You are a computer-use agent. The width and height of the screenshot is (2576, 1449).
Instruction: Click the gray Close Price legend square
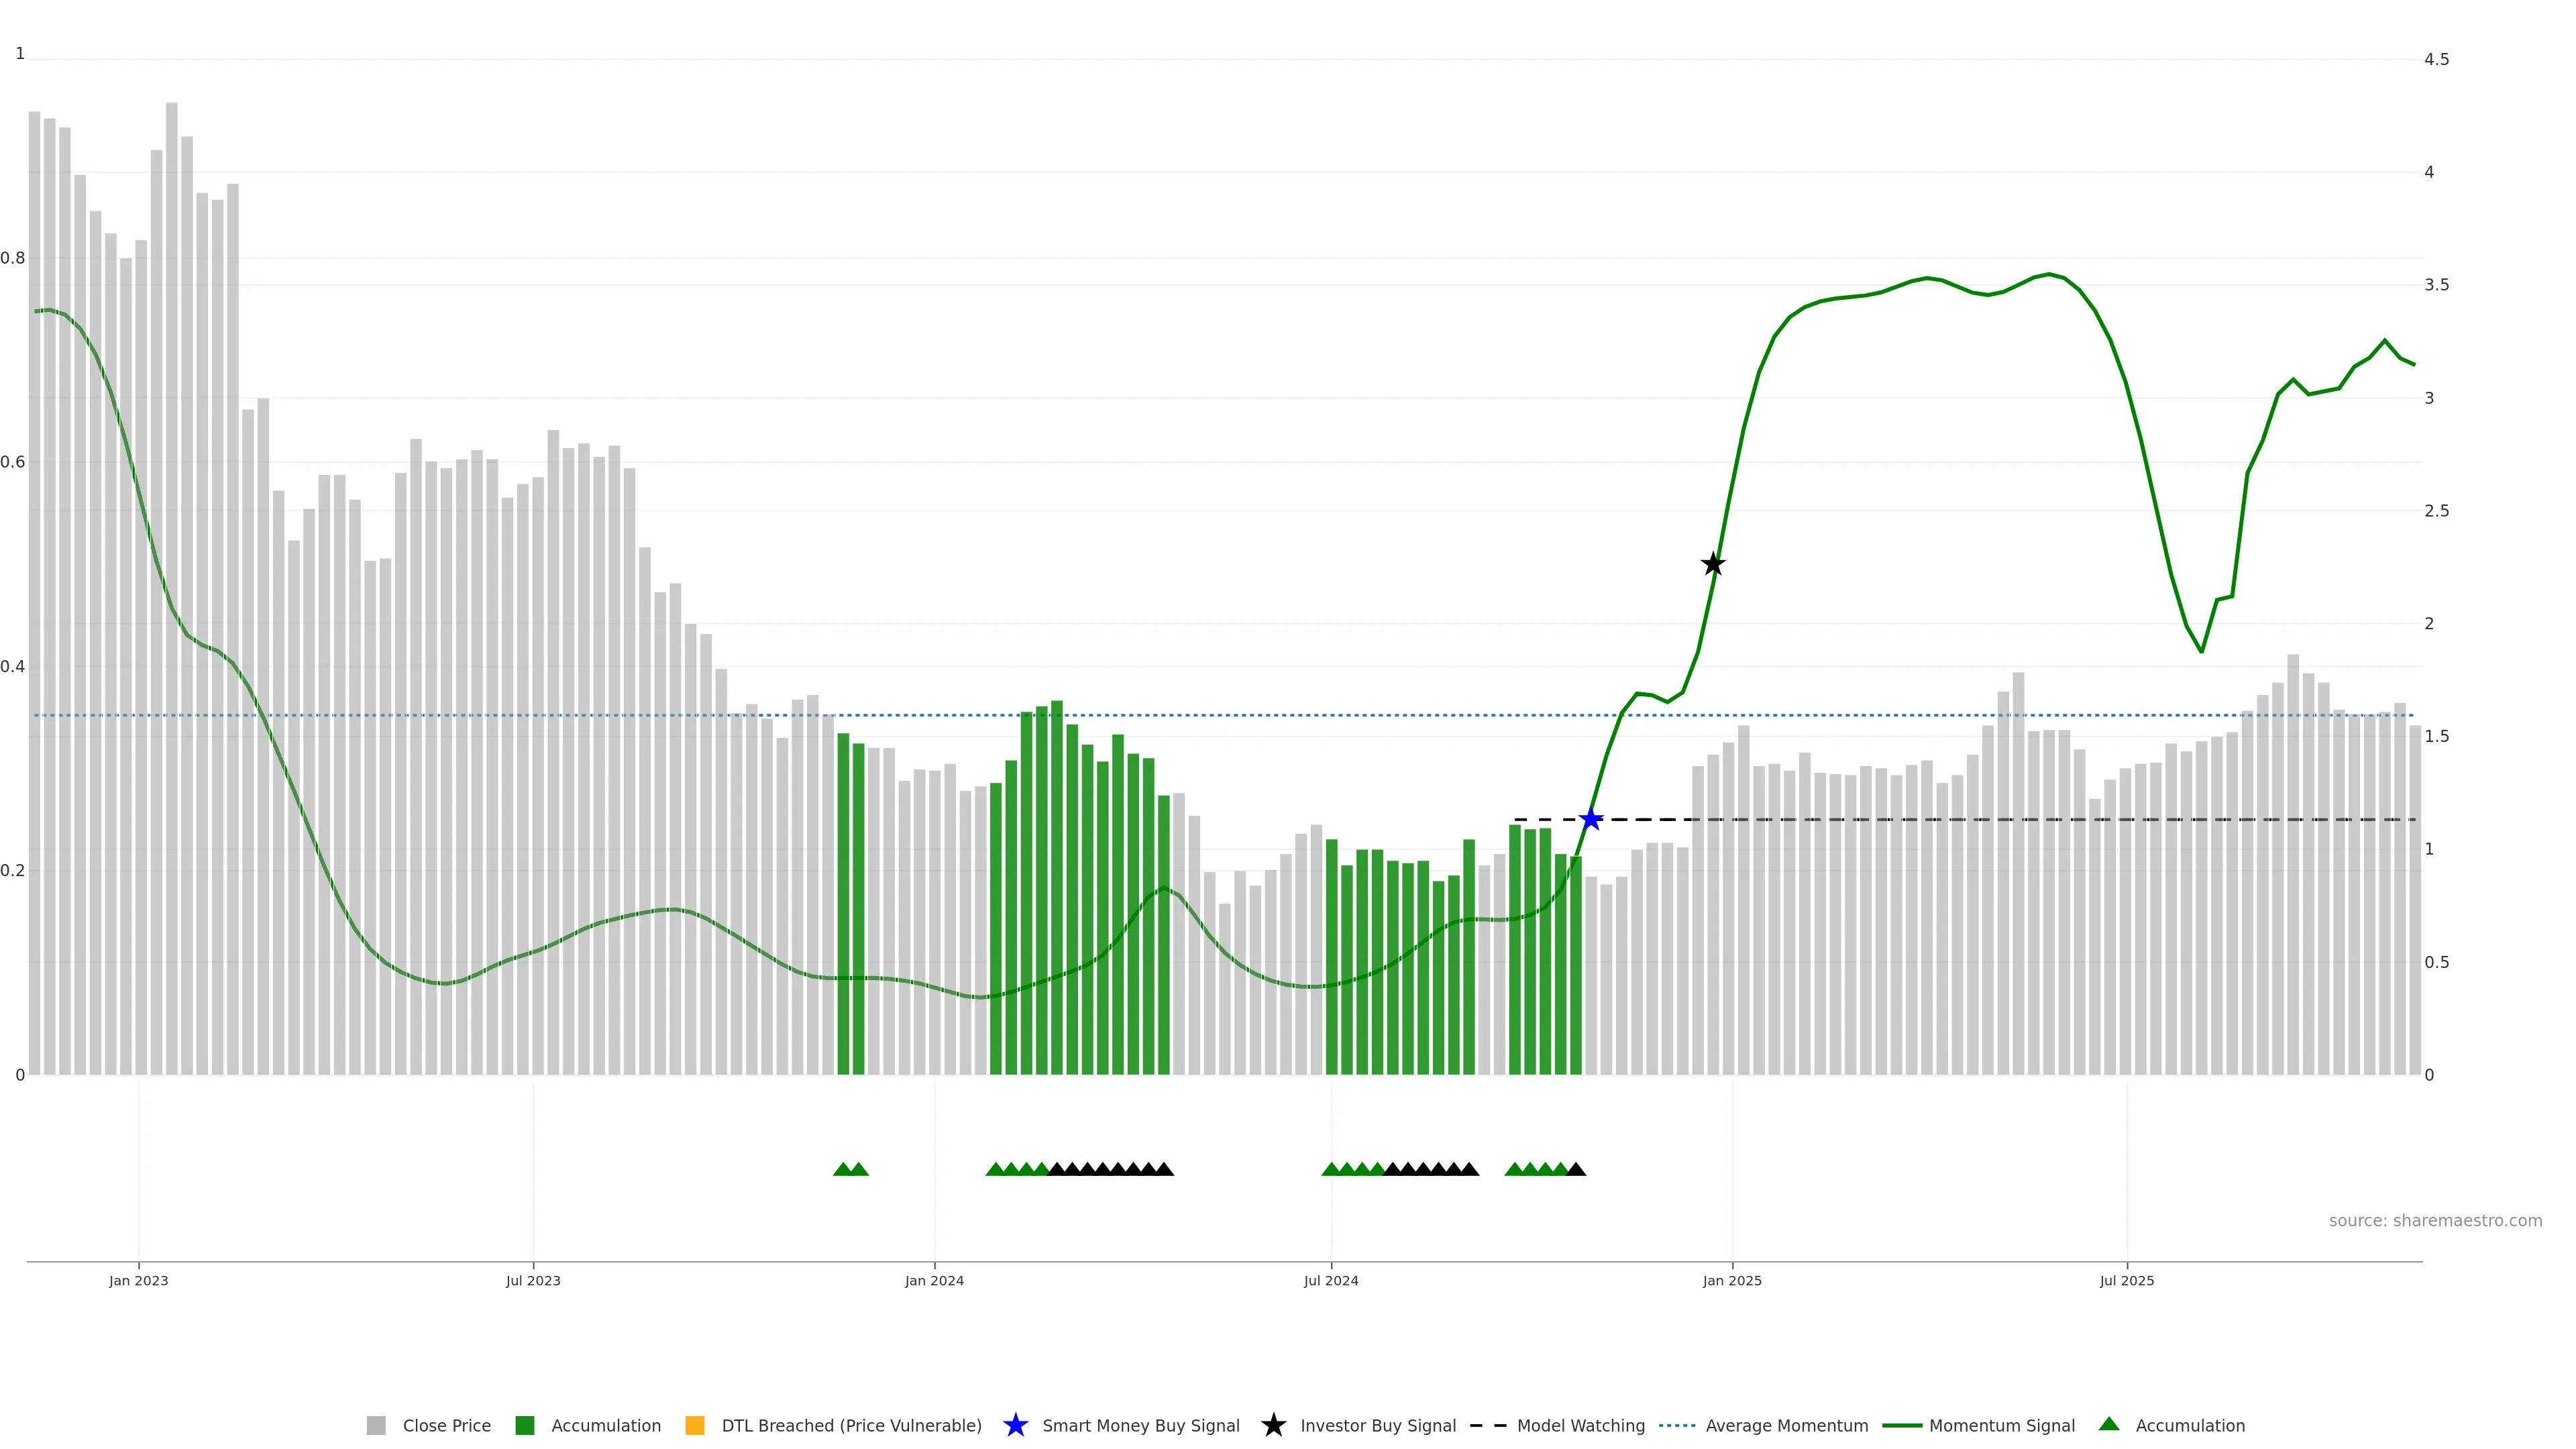pos(376,1425)
